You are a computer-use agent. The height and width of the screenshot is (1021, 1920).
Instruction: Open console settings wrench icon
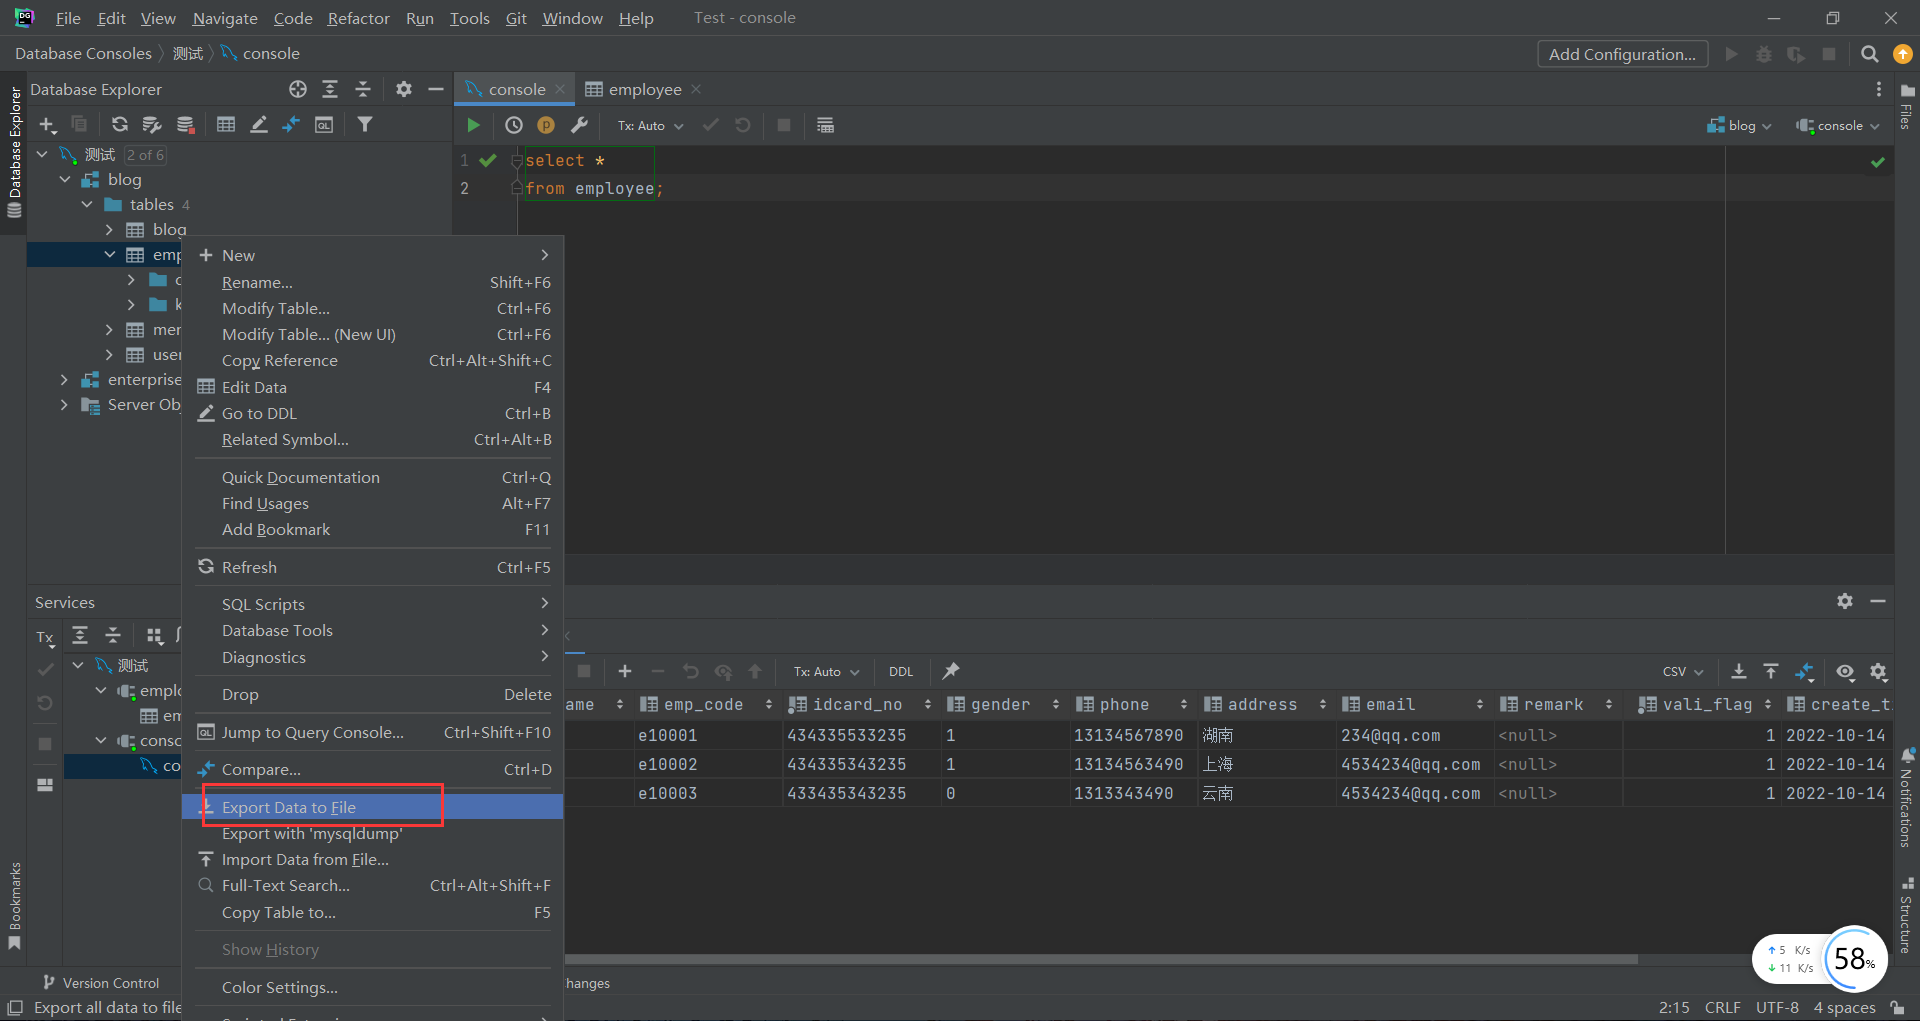(x=579, y=125)
